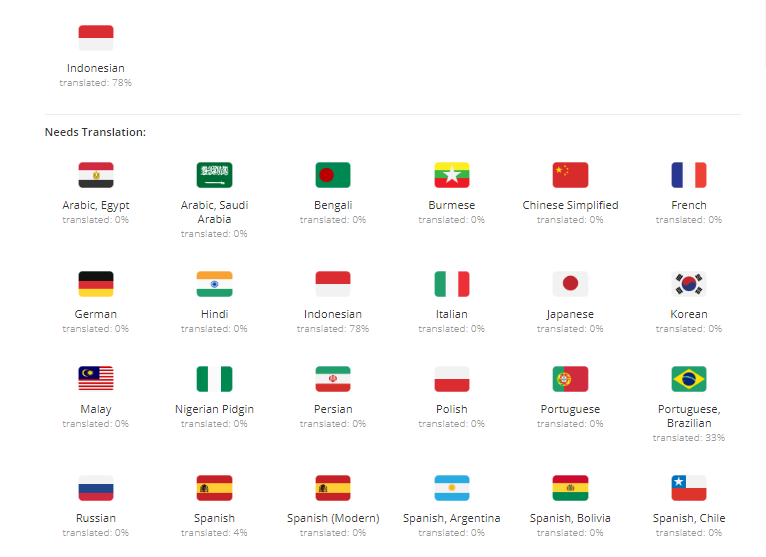Click the German flag icon
The height and width of the screenshot is (557, 766).
[x=96, y=284]
